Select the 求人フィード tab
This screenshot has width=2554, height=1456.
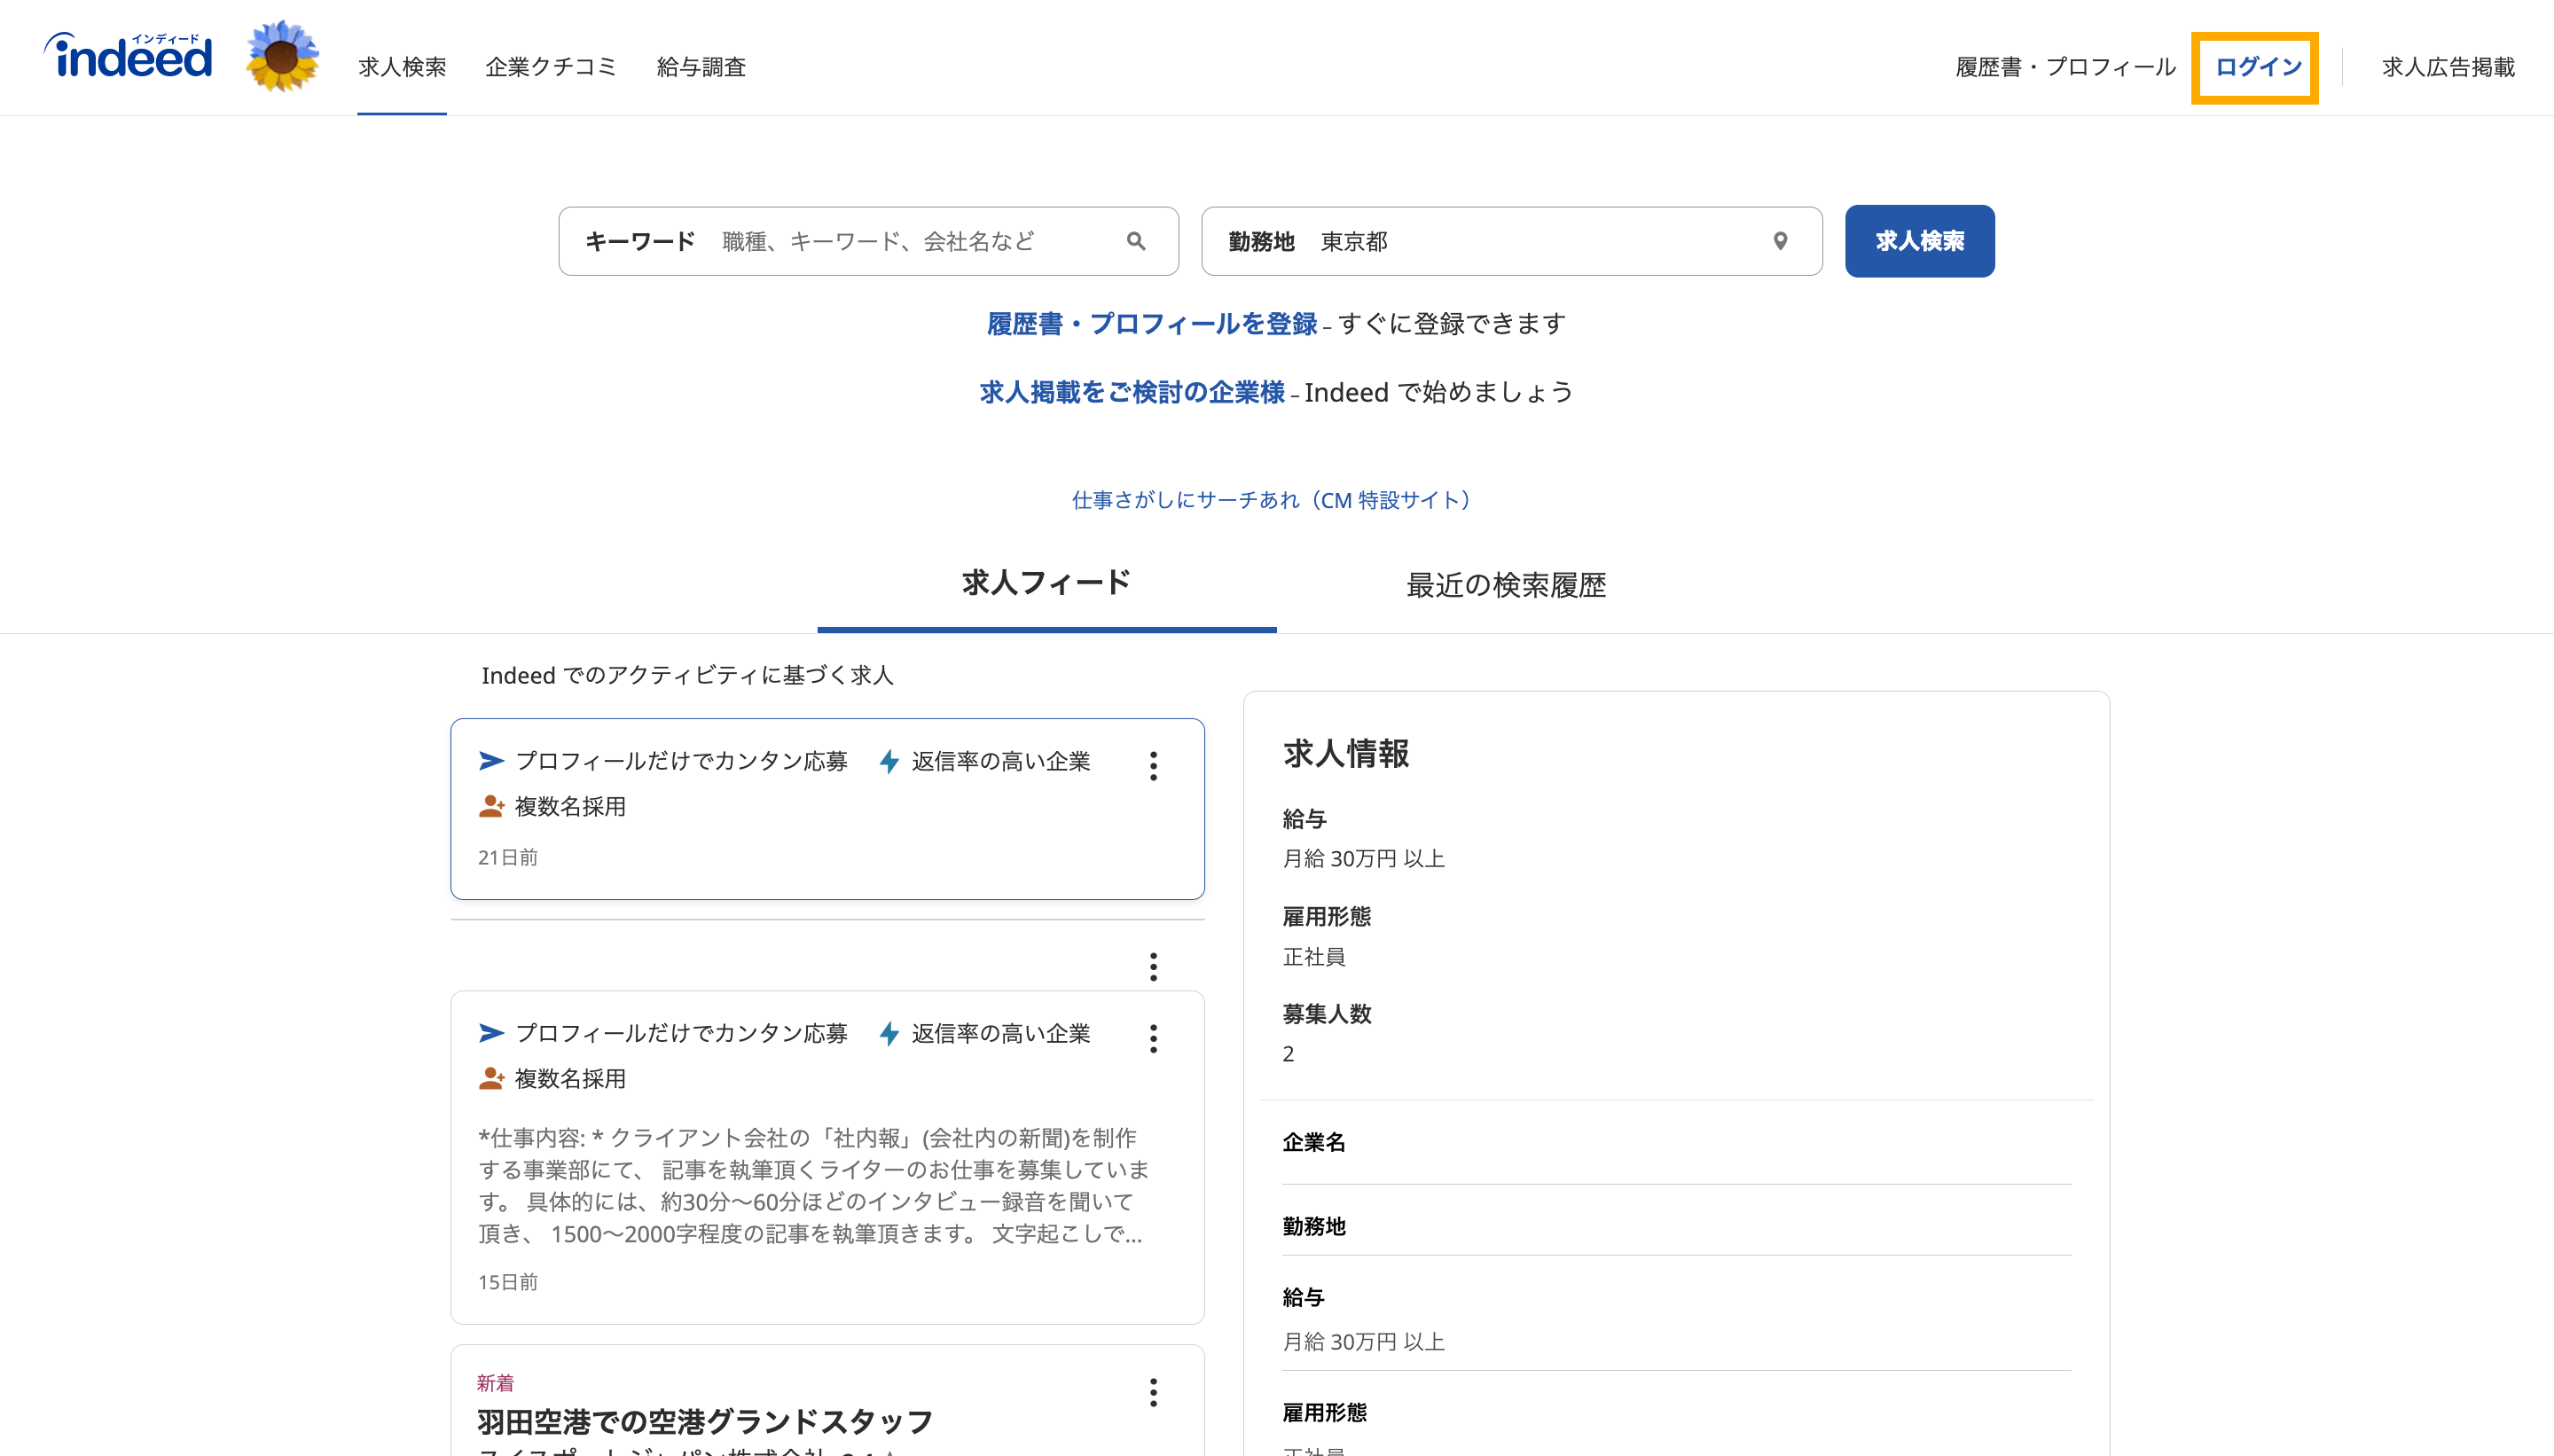click(1046, 583)
